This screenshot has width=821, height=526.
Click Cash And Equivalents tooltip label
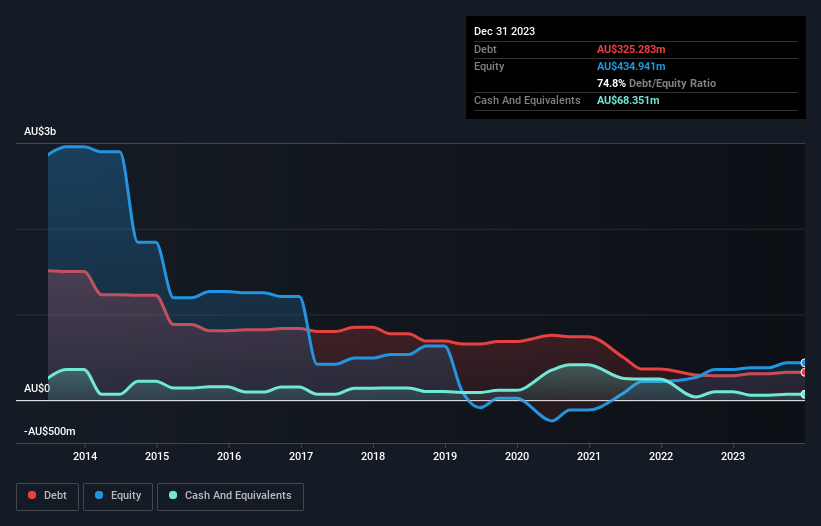pyautogui.click(x=527, y=100)
